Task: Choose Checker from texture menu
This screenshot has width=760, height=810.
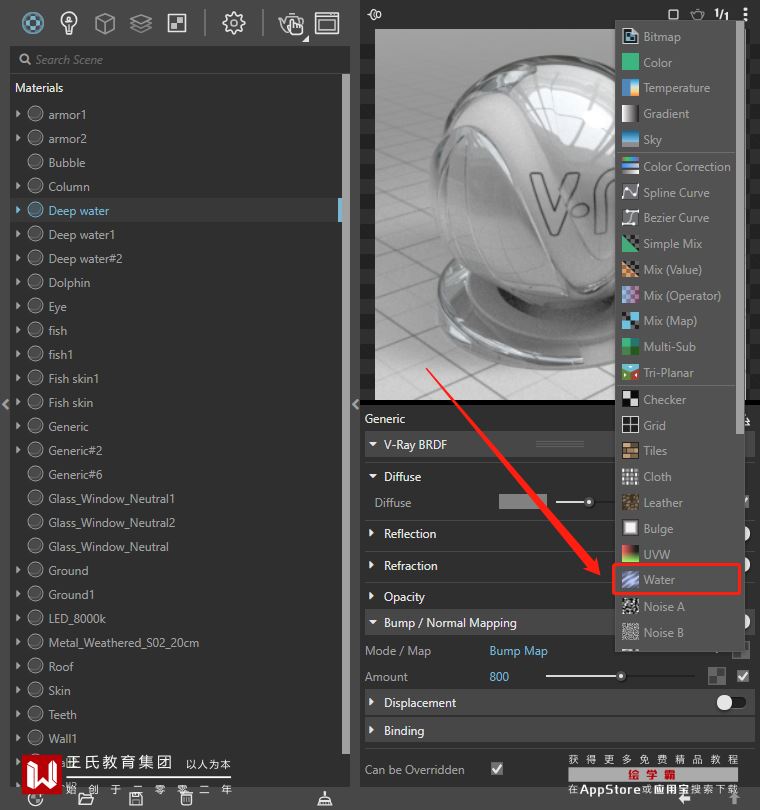Action: (x=676, y=399)
